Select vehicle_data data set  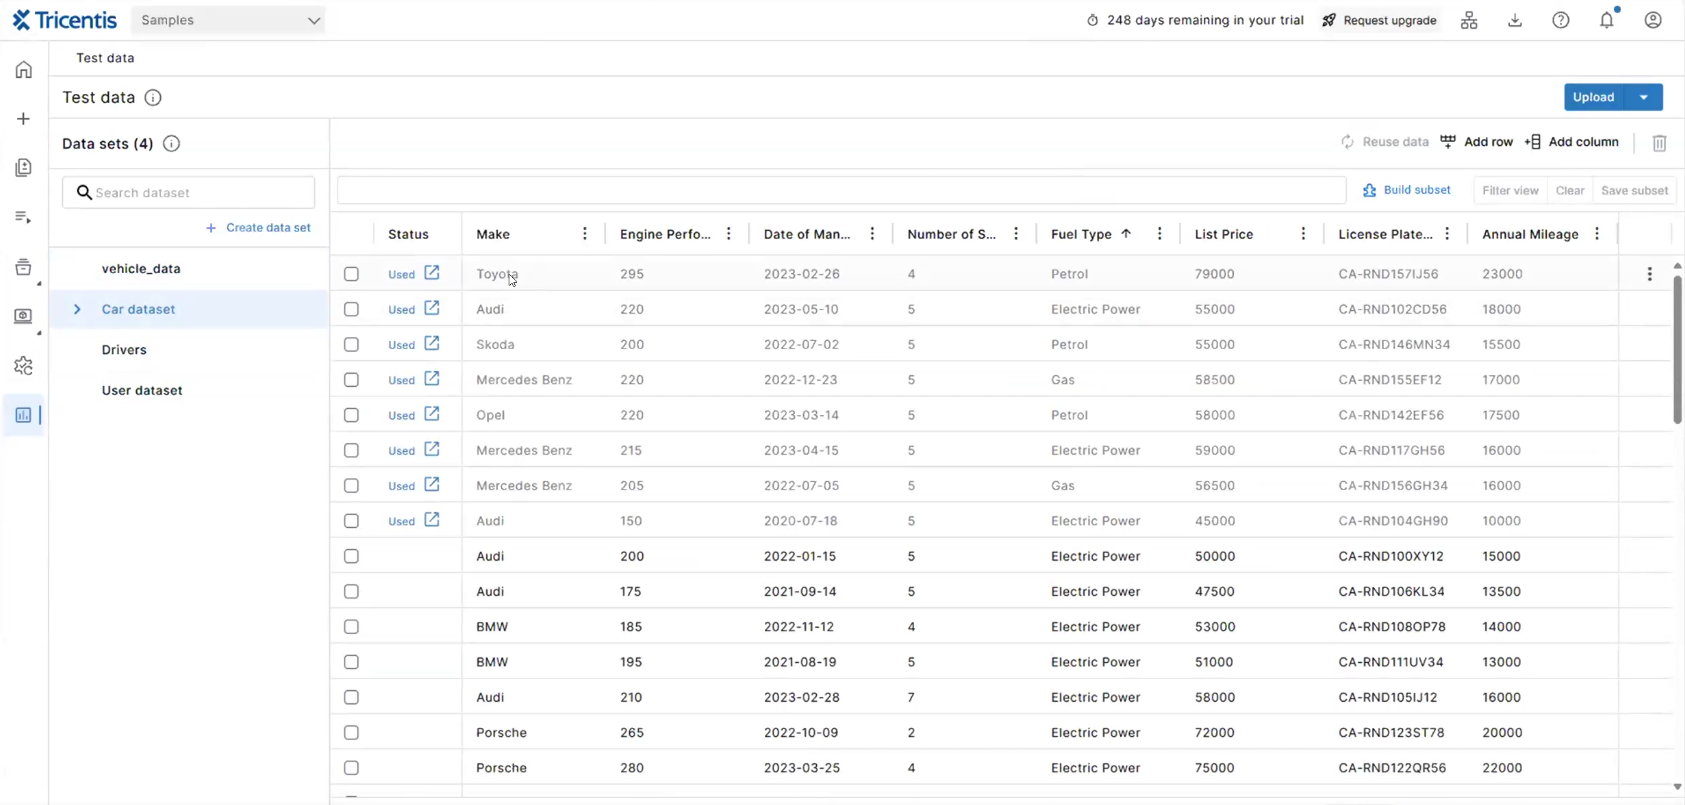[141, 269]
